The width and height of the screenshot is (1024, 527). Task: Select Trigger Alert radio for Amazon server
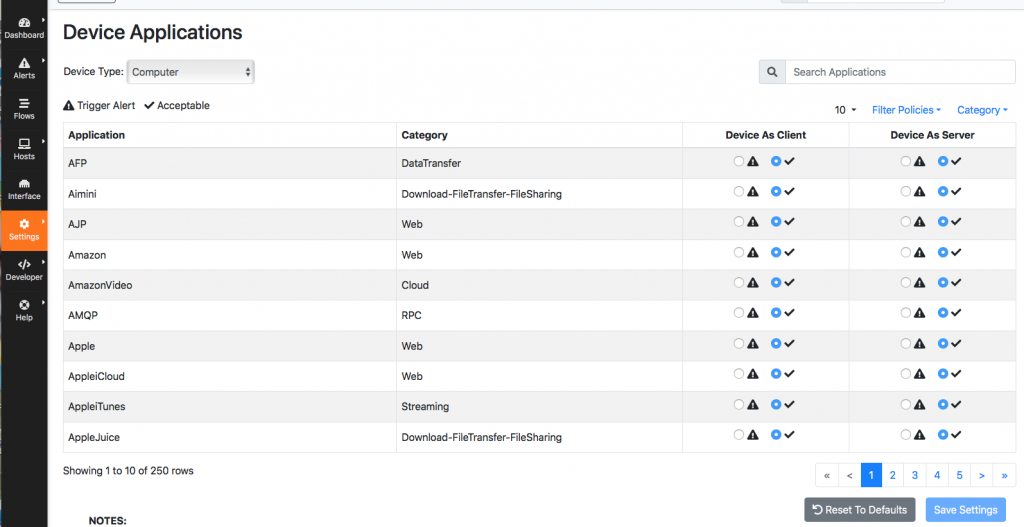[905, 252]
